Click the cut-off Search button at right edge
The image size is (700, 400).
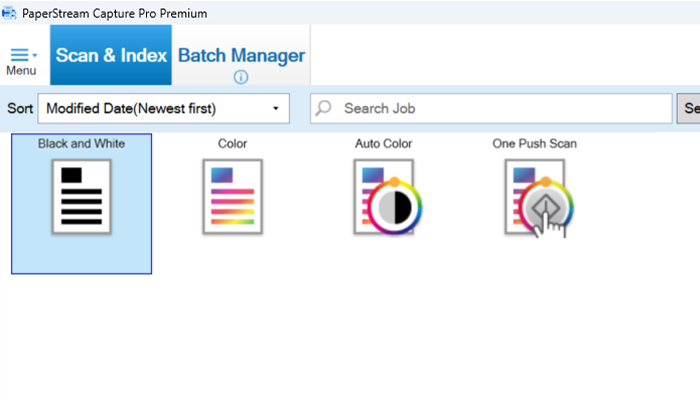689,108
